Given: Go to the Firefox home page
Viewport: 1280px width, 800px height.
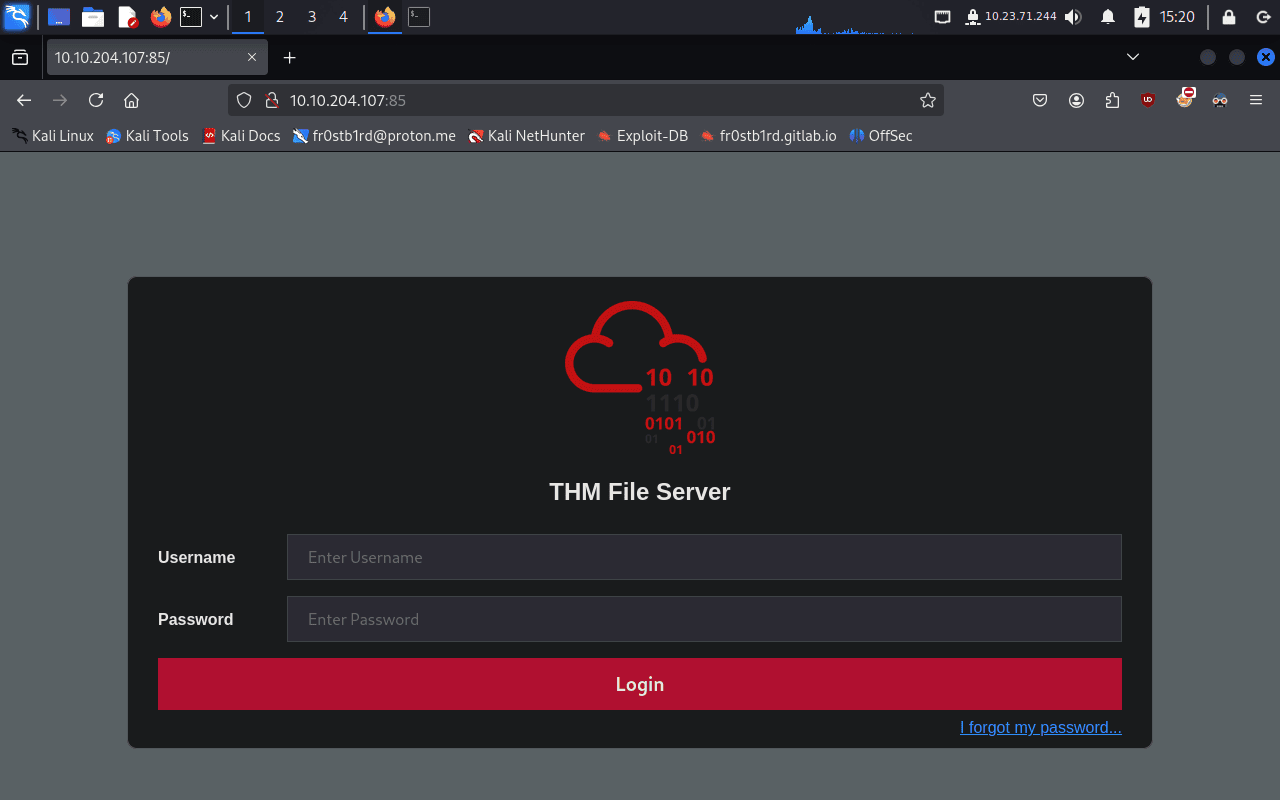Looking at the screenshot, I should pyautogui.click(x=131, y=100).
